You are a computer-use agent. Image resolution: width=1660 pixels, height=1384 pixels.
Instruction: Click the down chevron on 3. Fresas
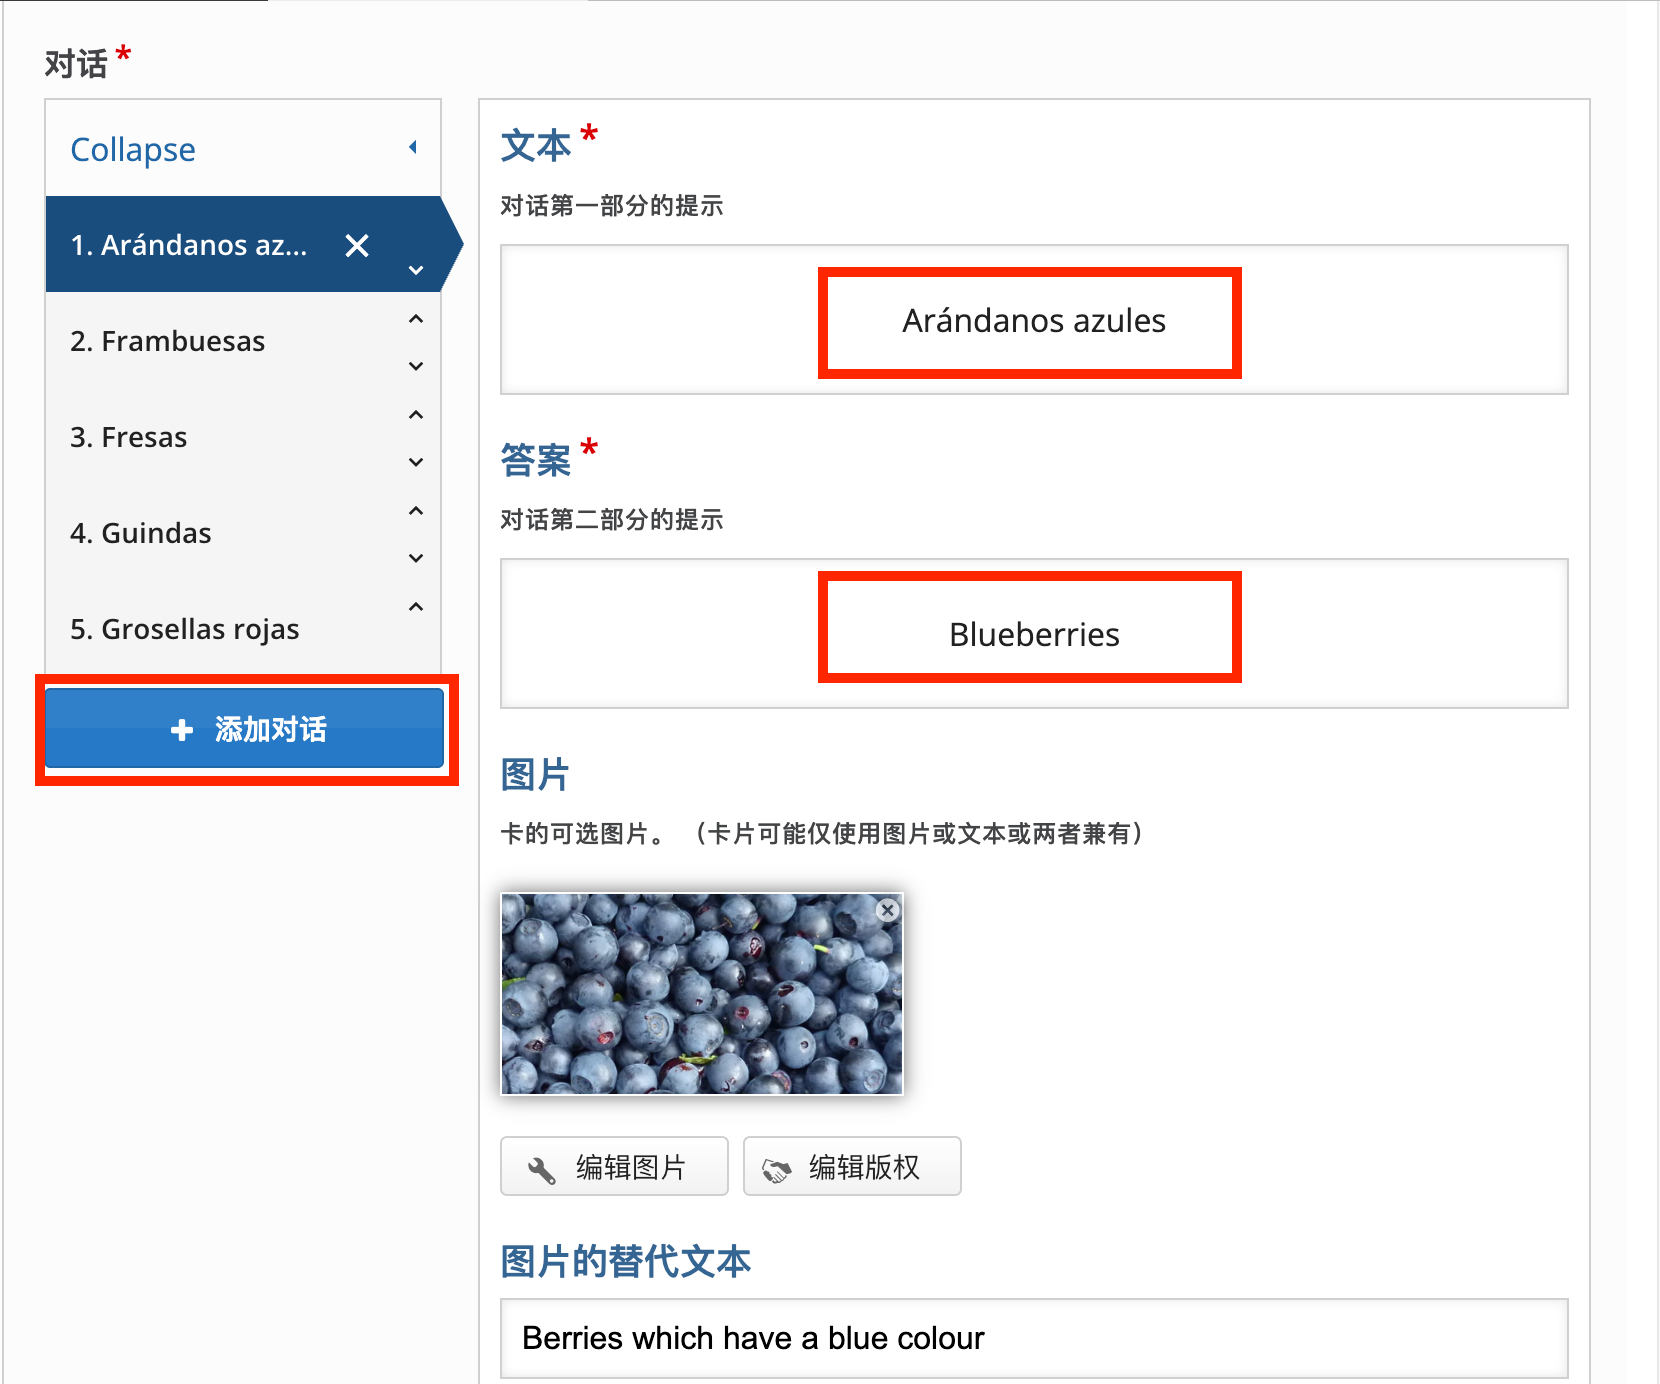[416, 462]
